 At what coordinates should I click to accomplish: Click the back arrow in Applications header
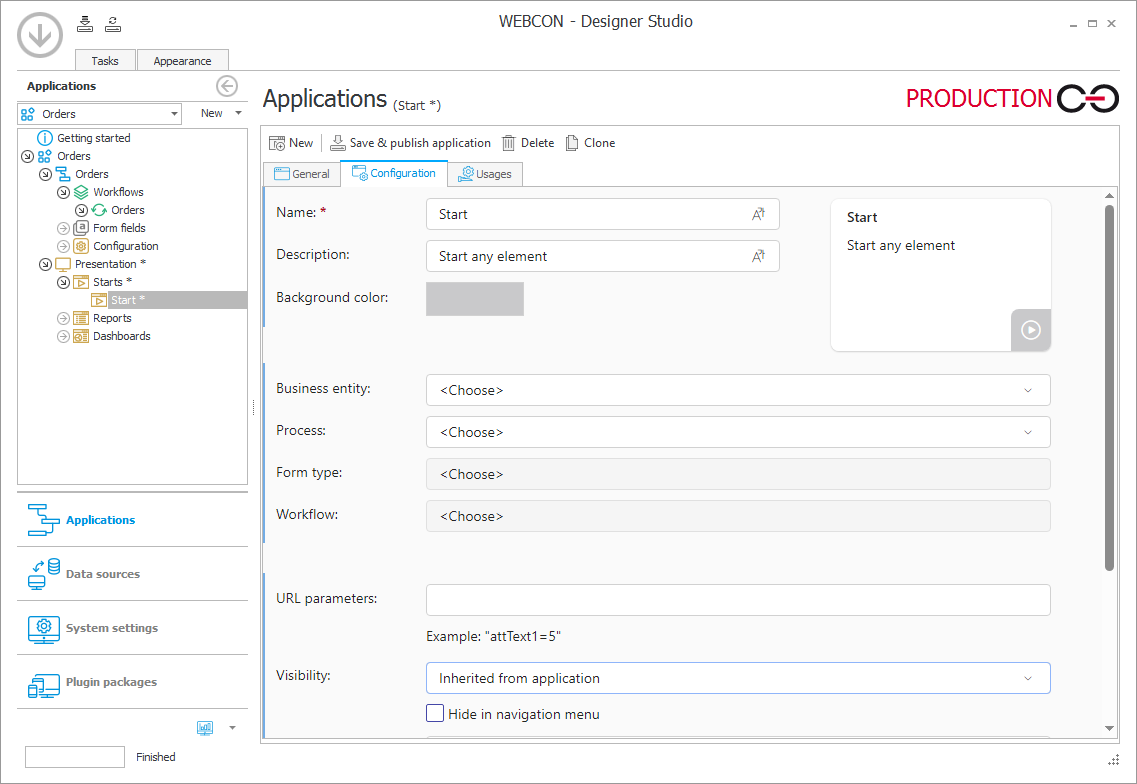pyautogui.click(x=227, y=86)
